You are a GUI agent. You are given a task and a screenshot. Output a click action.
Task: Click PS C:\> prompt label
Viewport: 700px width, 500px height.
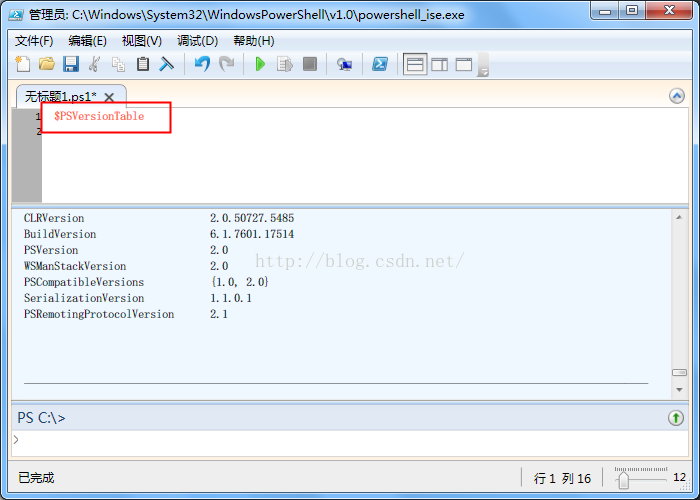pos(41,418)
